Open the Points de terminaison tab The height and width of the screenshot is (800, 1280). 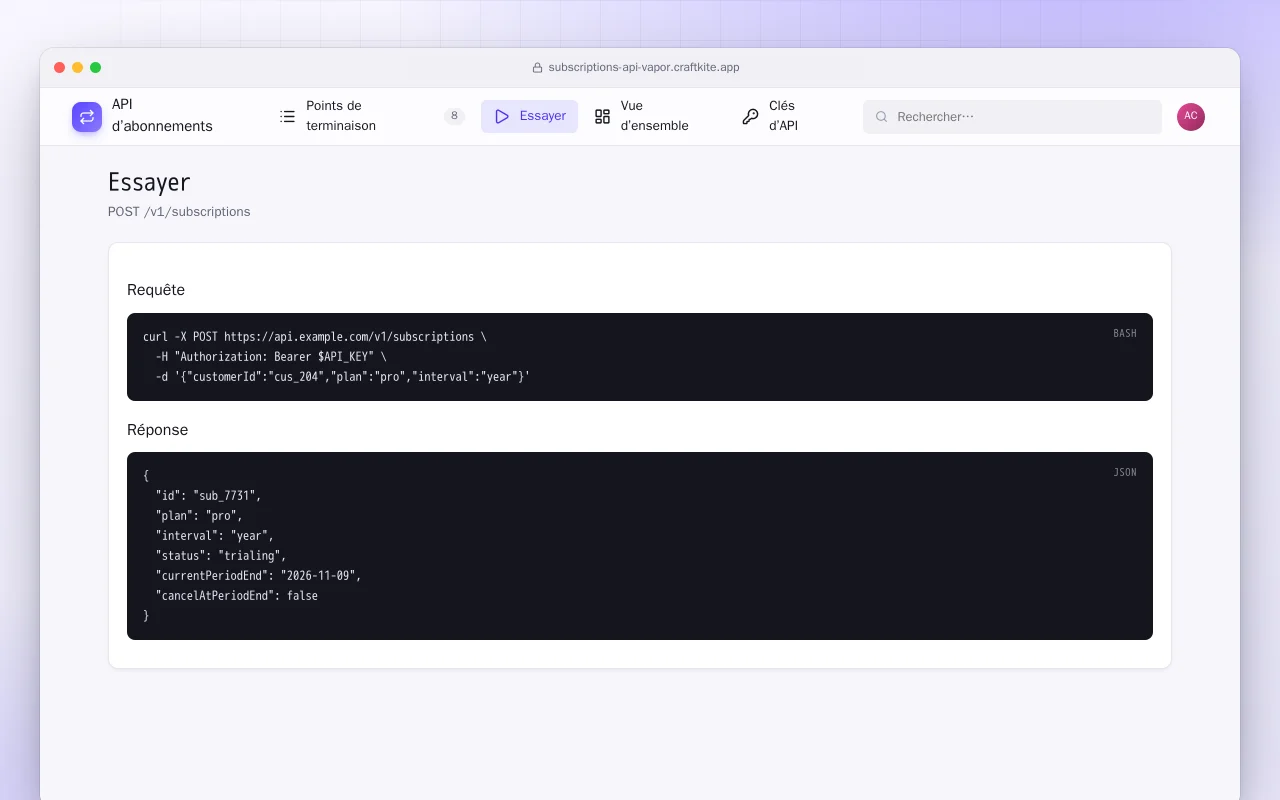click(x=372, y=116)
